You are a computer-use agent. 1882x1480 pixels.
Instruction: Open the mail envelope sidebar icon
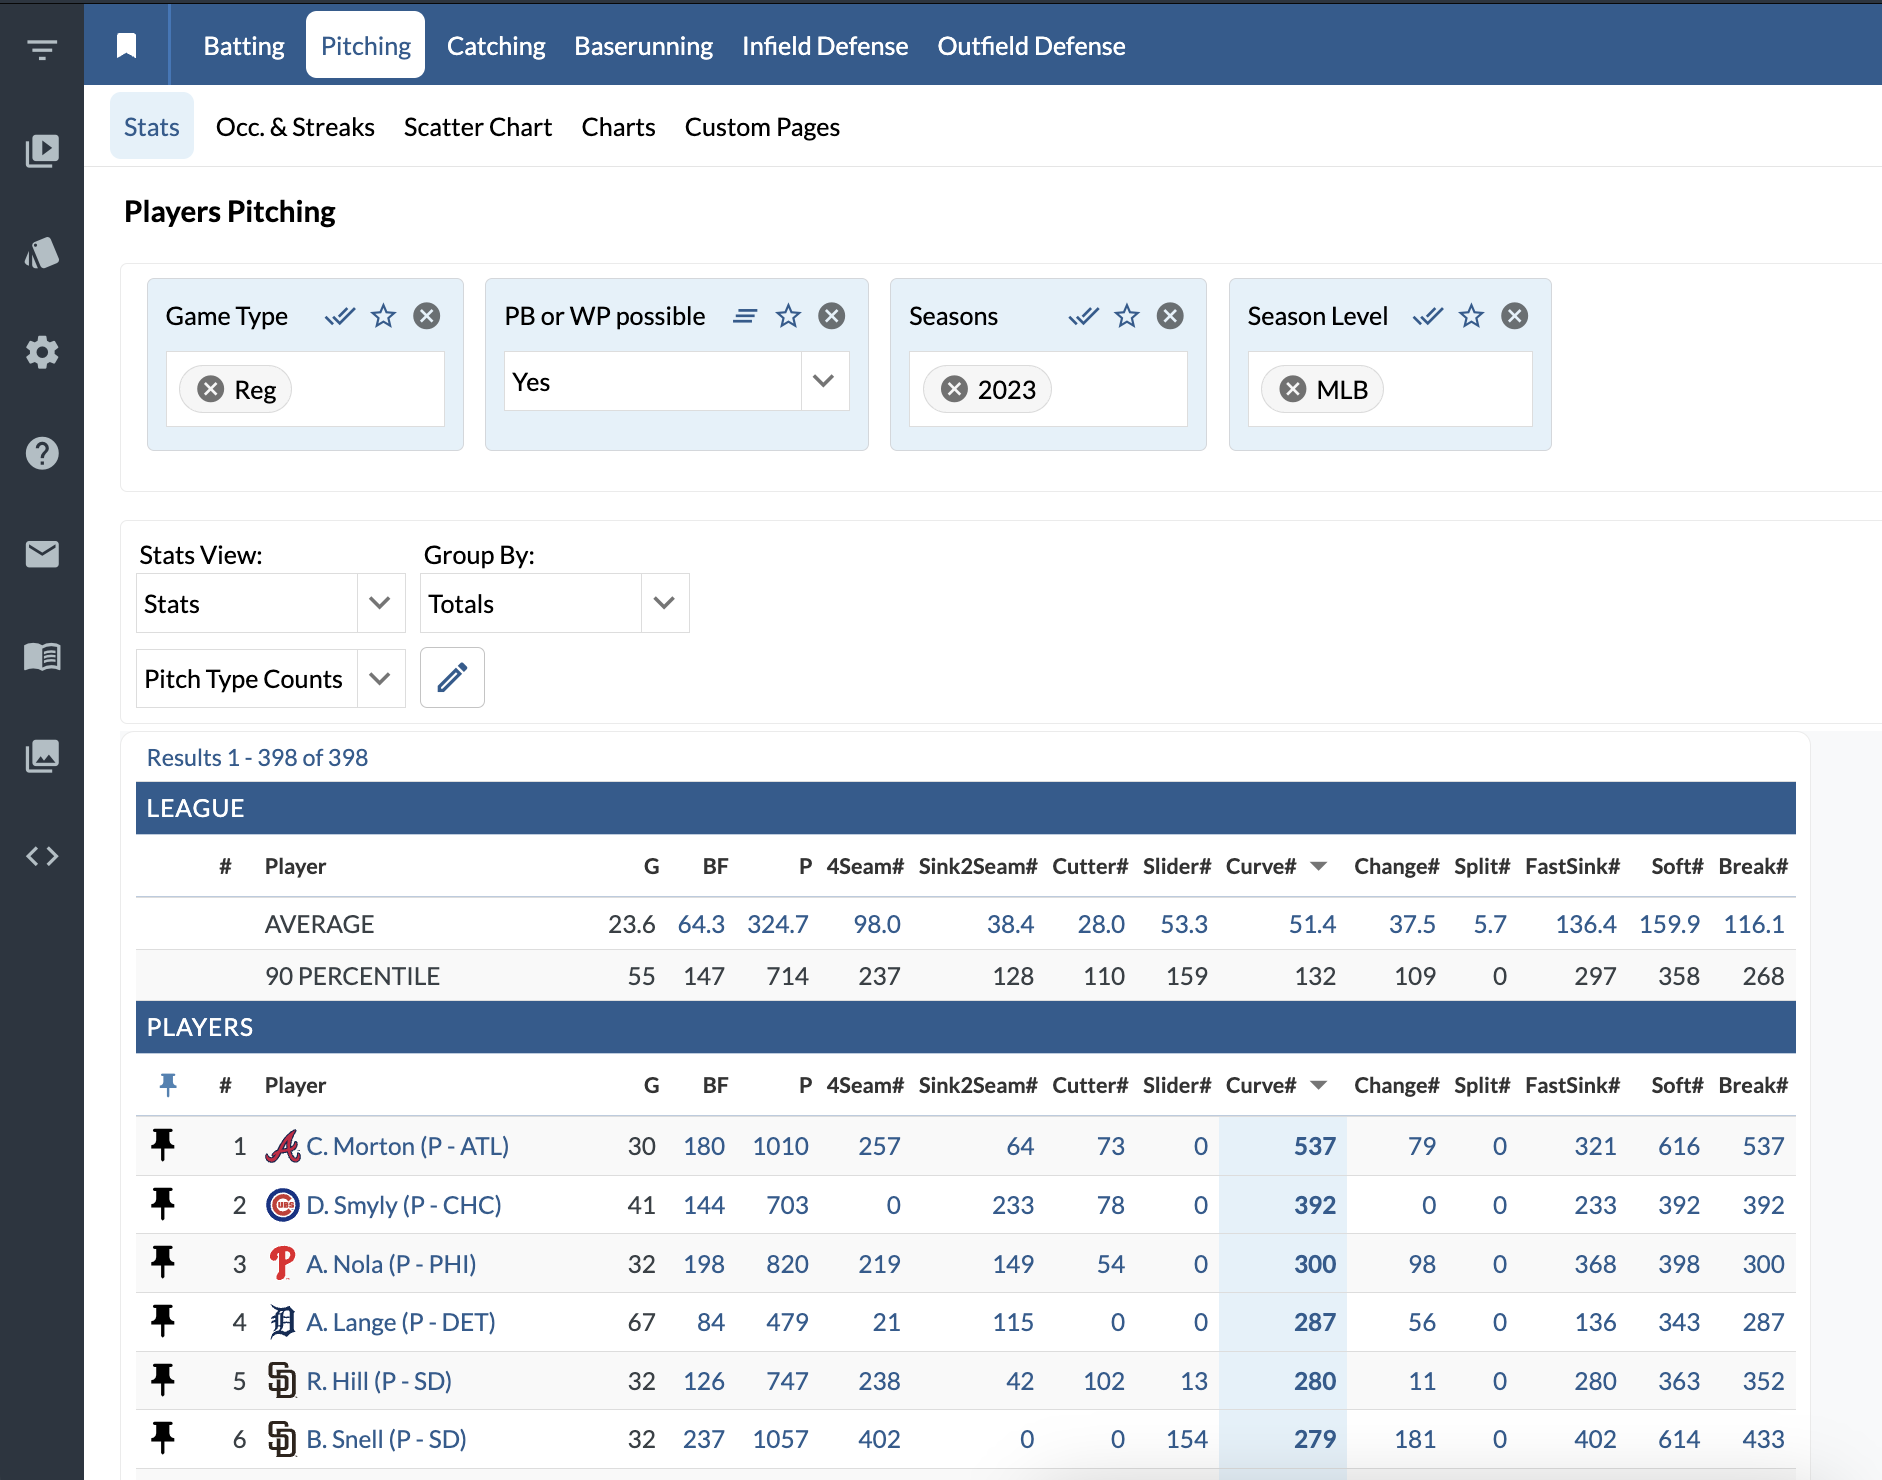point(42,554)
